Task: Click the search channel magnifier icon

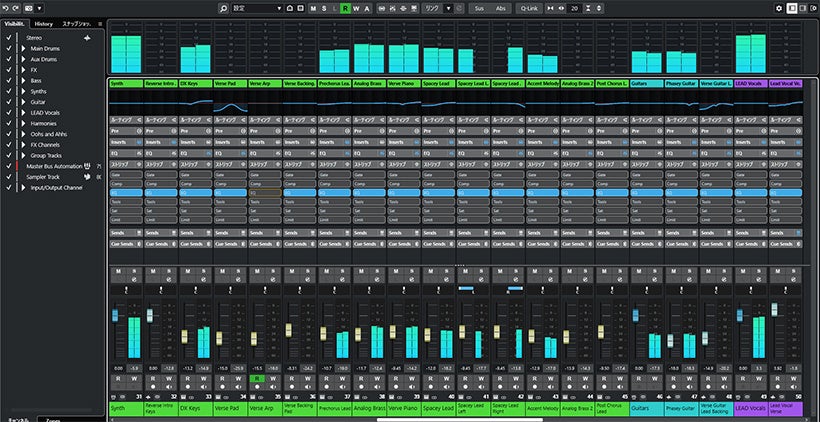Action: click(223, 8)
